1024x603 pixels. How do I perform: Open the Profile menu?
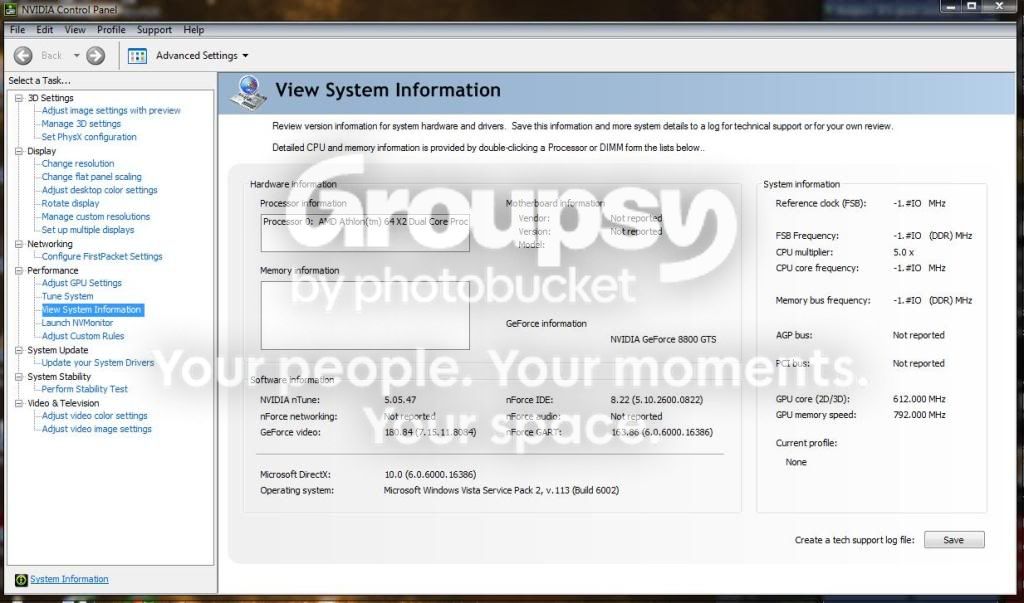111,30
